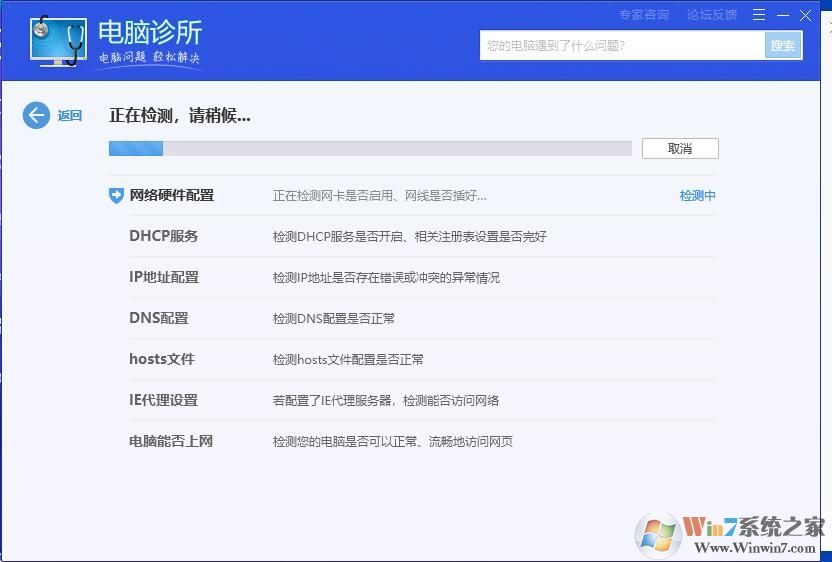This screenshot has height=562, width=832.
Task: Select the IP地址配置 check item
Action: pos(164,277)
